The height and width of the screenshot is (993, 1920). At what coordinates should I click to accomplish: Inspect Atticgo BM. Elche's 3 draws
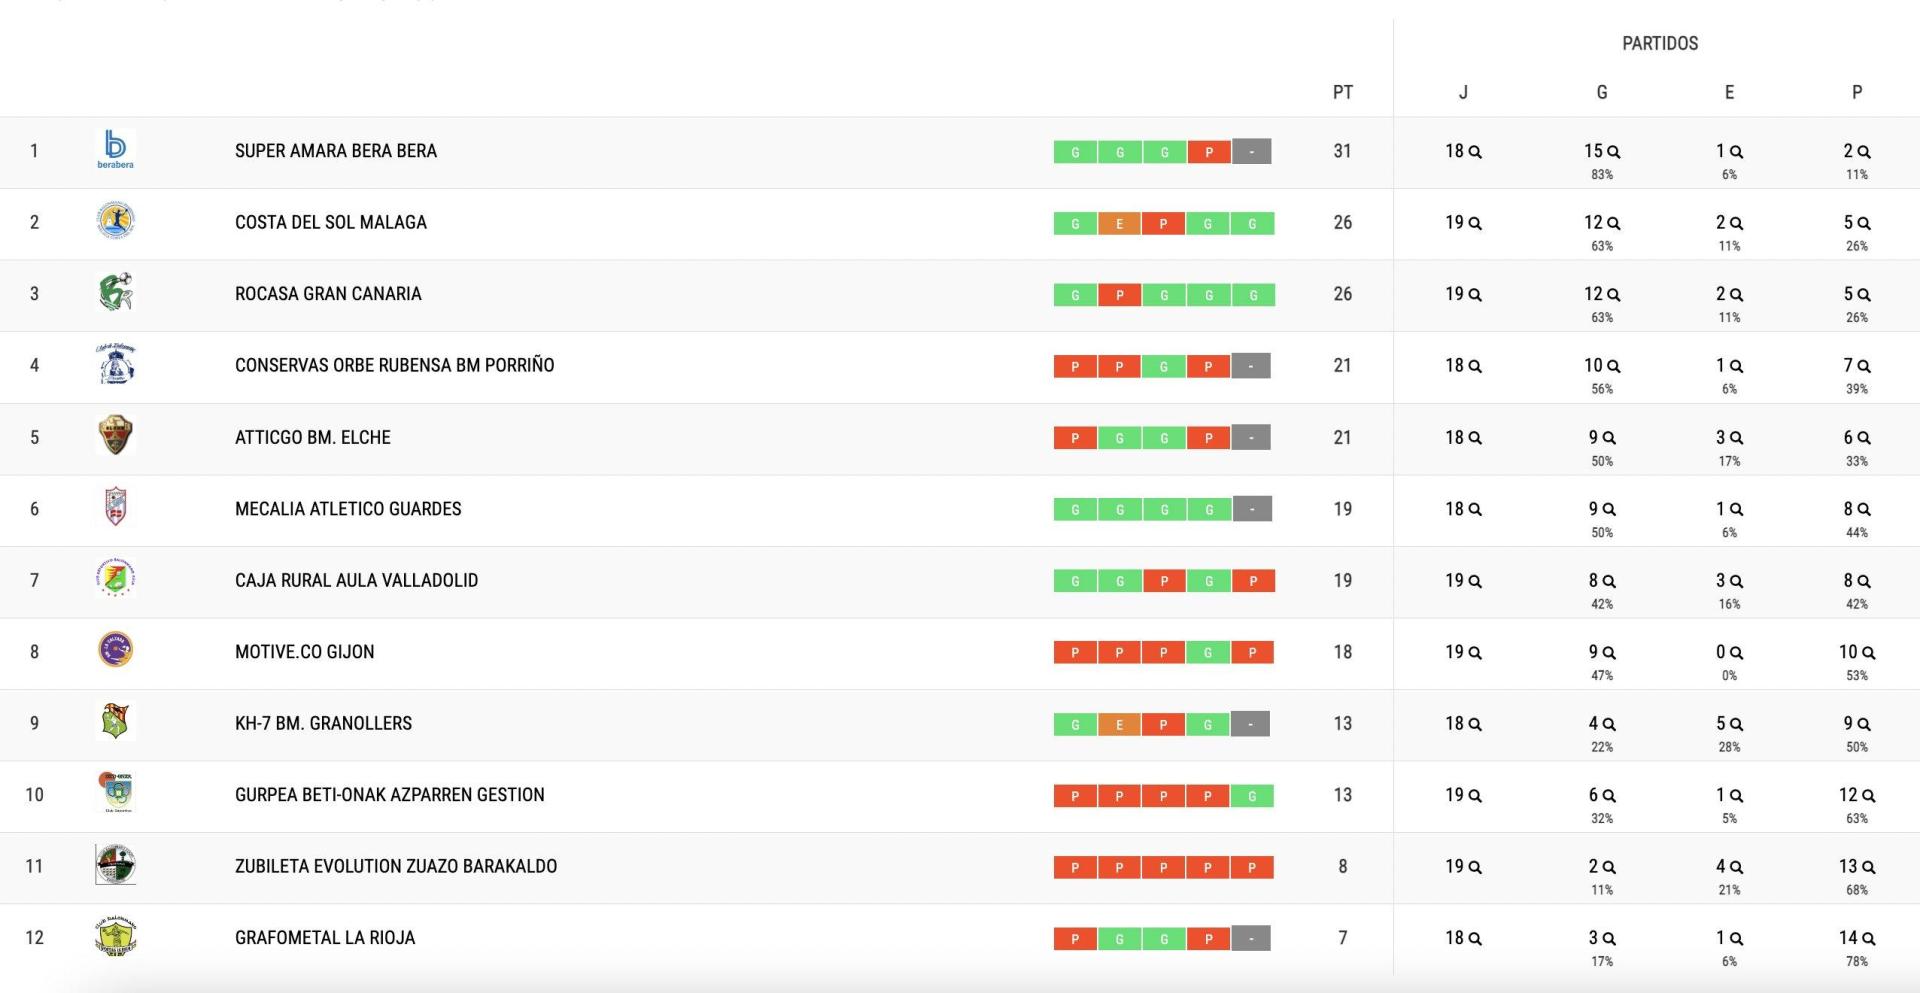click(1729, 437)
